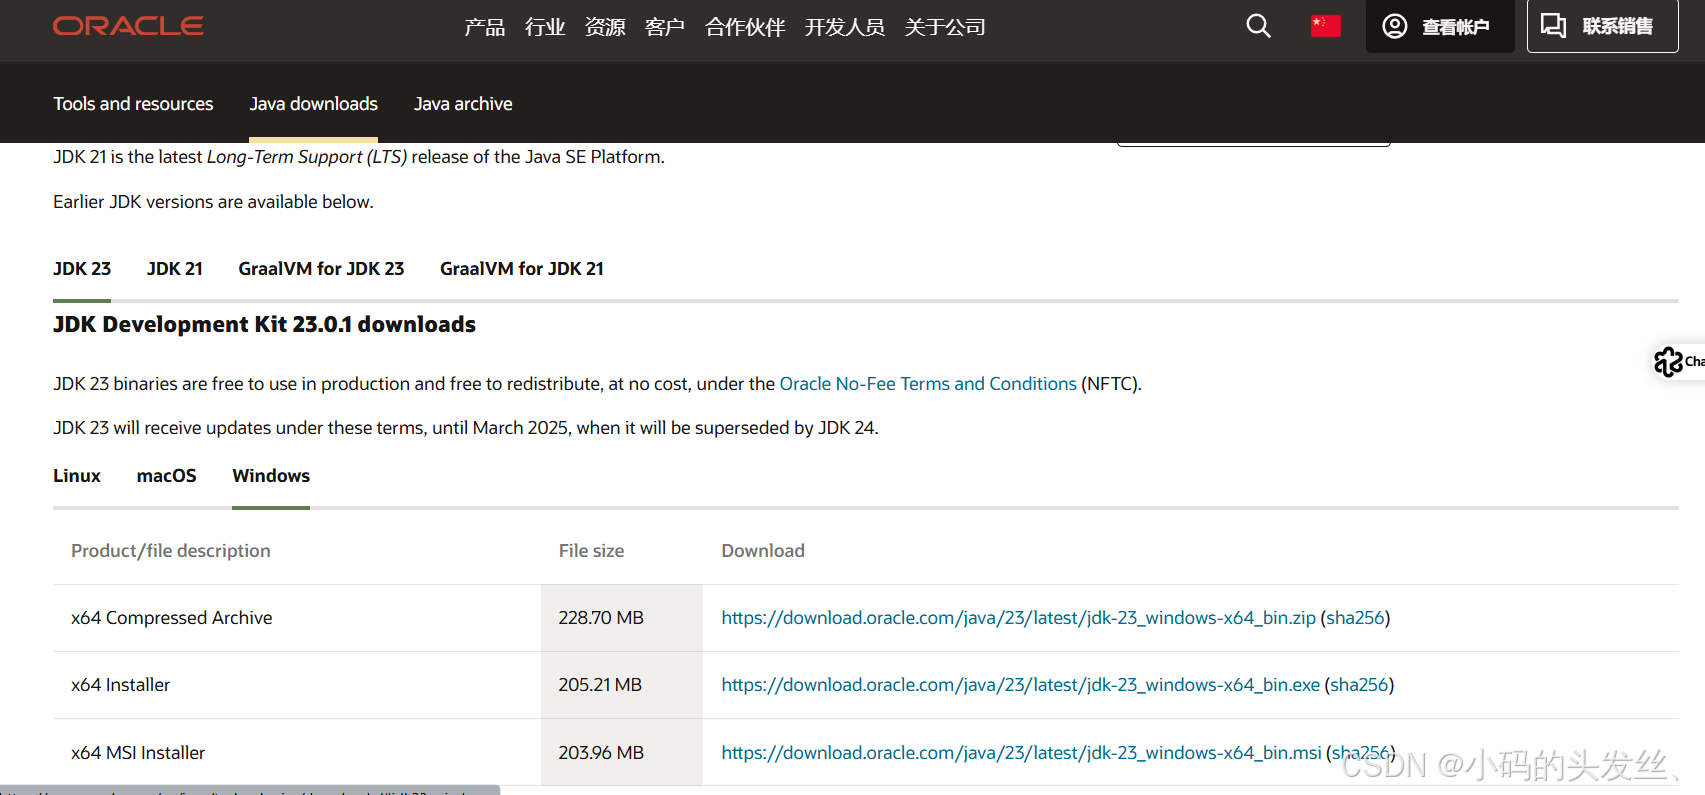Click the Download column header
The height and width of the screenshot is (795, 1705).
[763, 551]
